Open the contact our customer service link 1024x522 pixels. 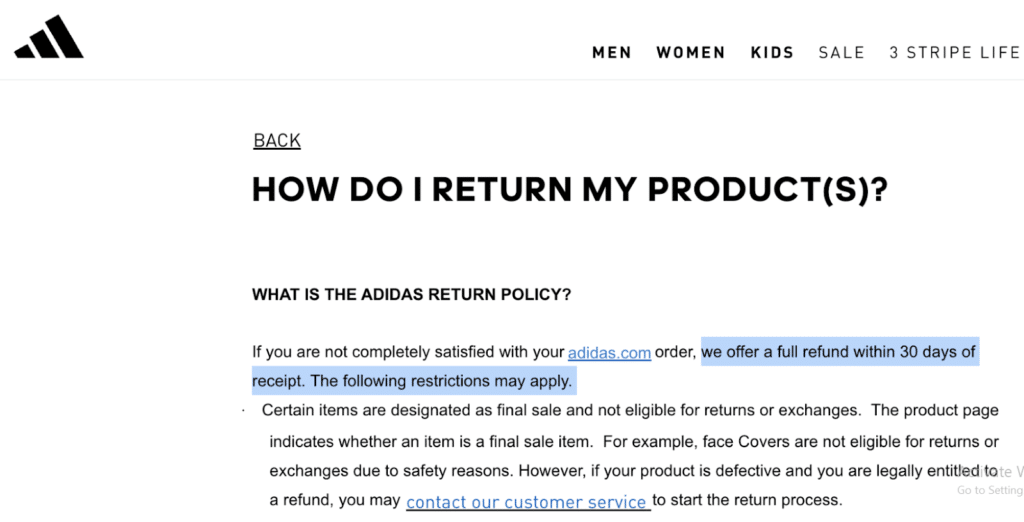(x=526, y=502)
